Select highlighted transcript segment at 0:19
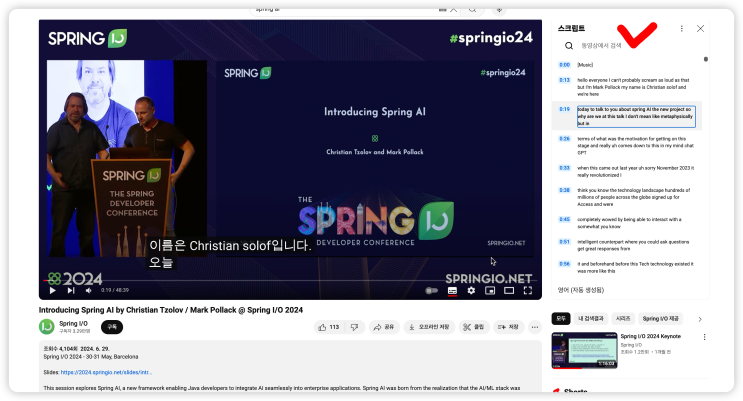 [x=627, y=116]
